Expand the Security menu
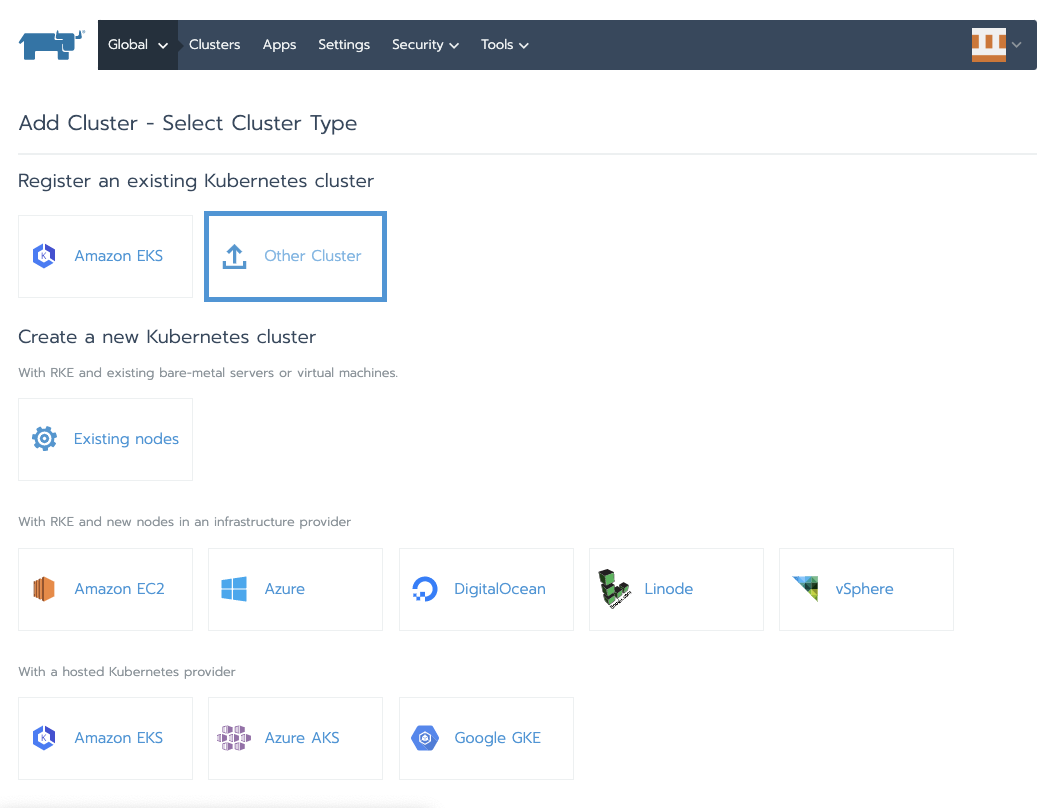The image size is (1055, 808). (425, 45)
